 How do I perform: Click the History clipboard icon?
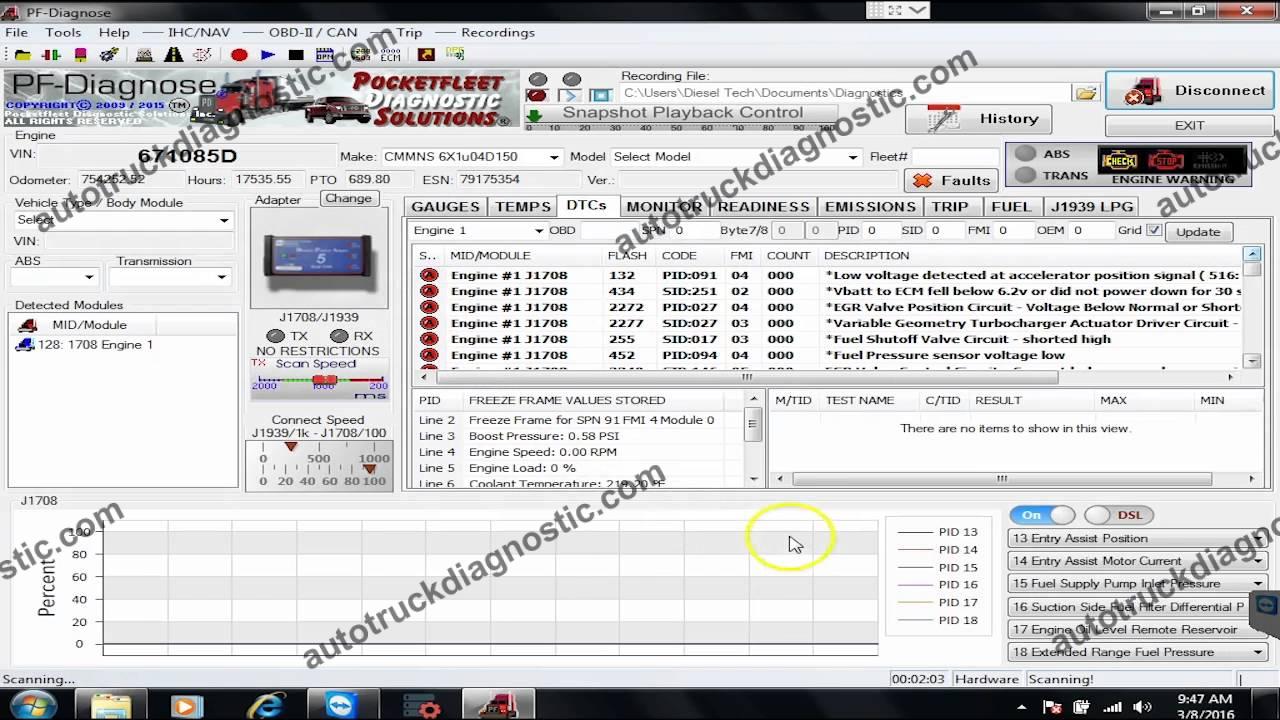[x=943, y=118]
